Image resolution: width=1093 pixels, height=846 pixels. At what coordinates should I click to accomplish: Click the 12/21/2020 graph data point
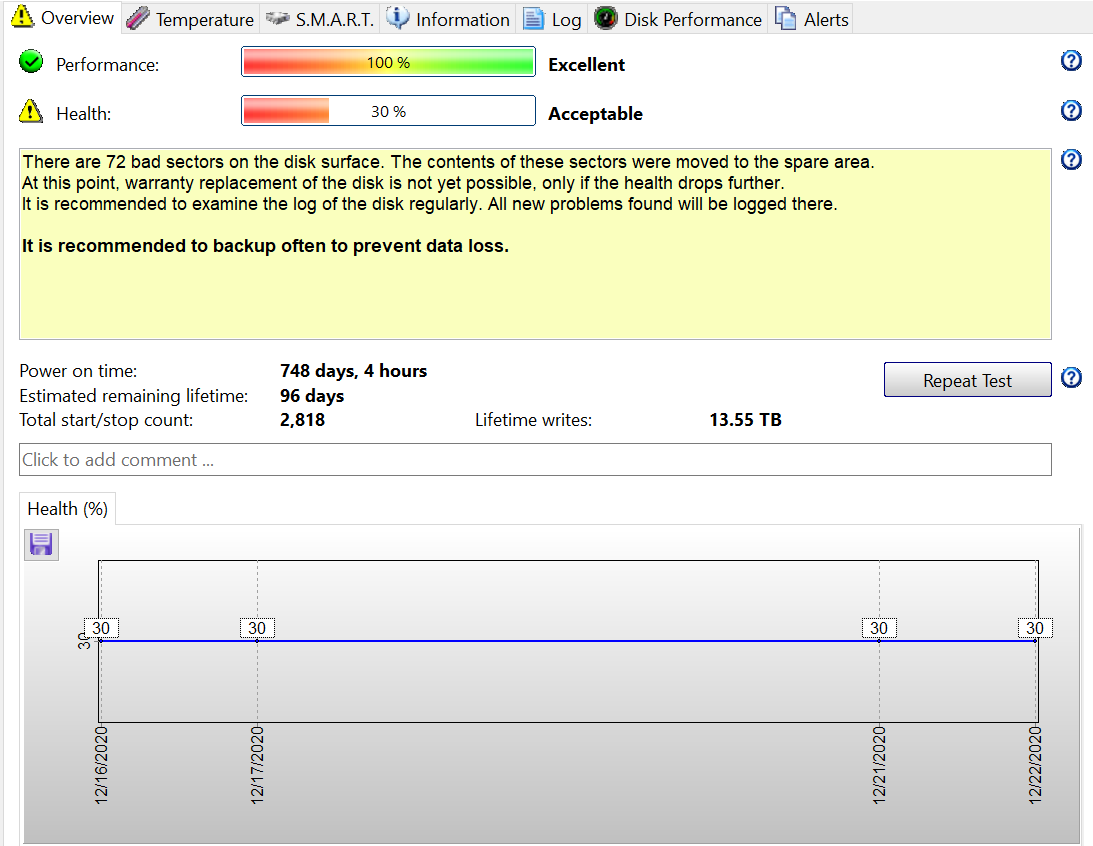879,640
